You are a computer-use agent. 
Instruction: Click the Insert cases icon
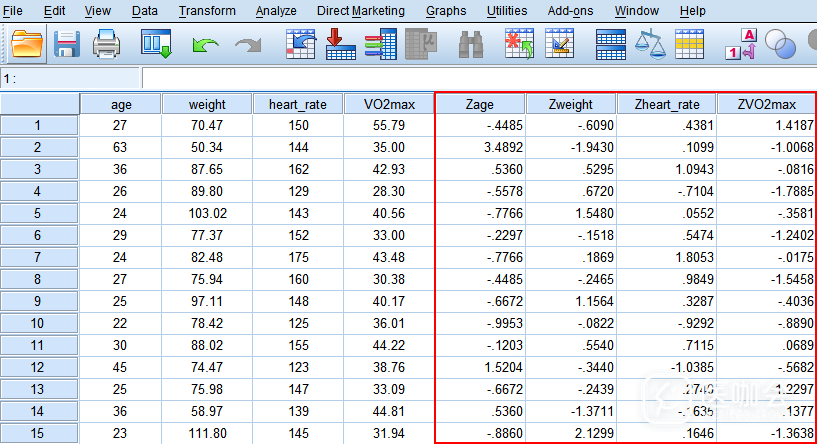519,44
